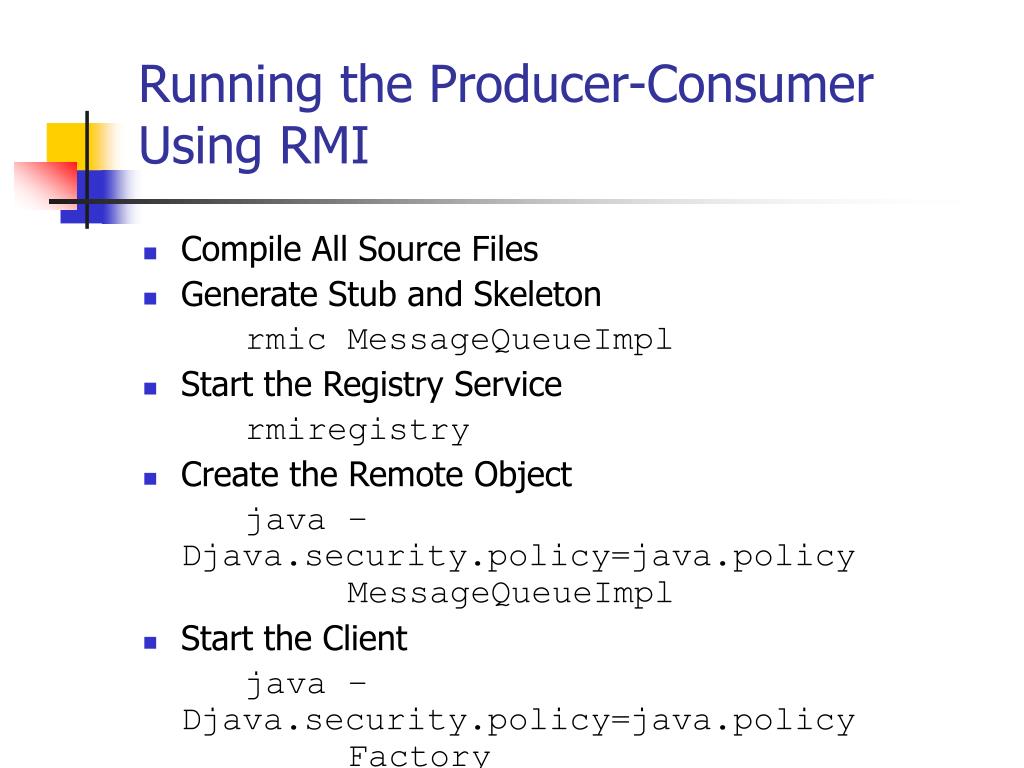Click the bullet icon beside 'Generate Stub and Skeleton'
The height and width of the screenshot is (768, 1024).
(x=150, y=298)
